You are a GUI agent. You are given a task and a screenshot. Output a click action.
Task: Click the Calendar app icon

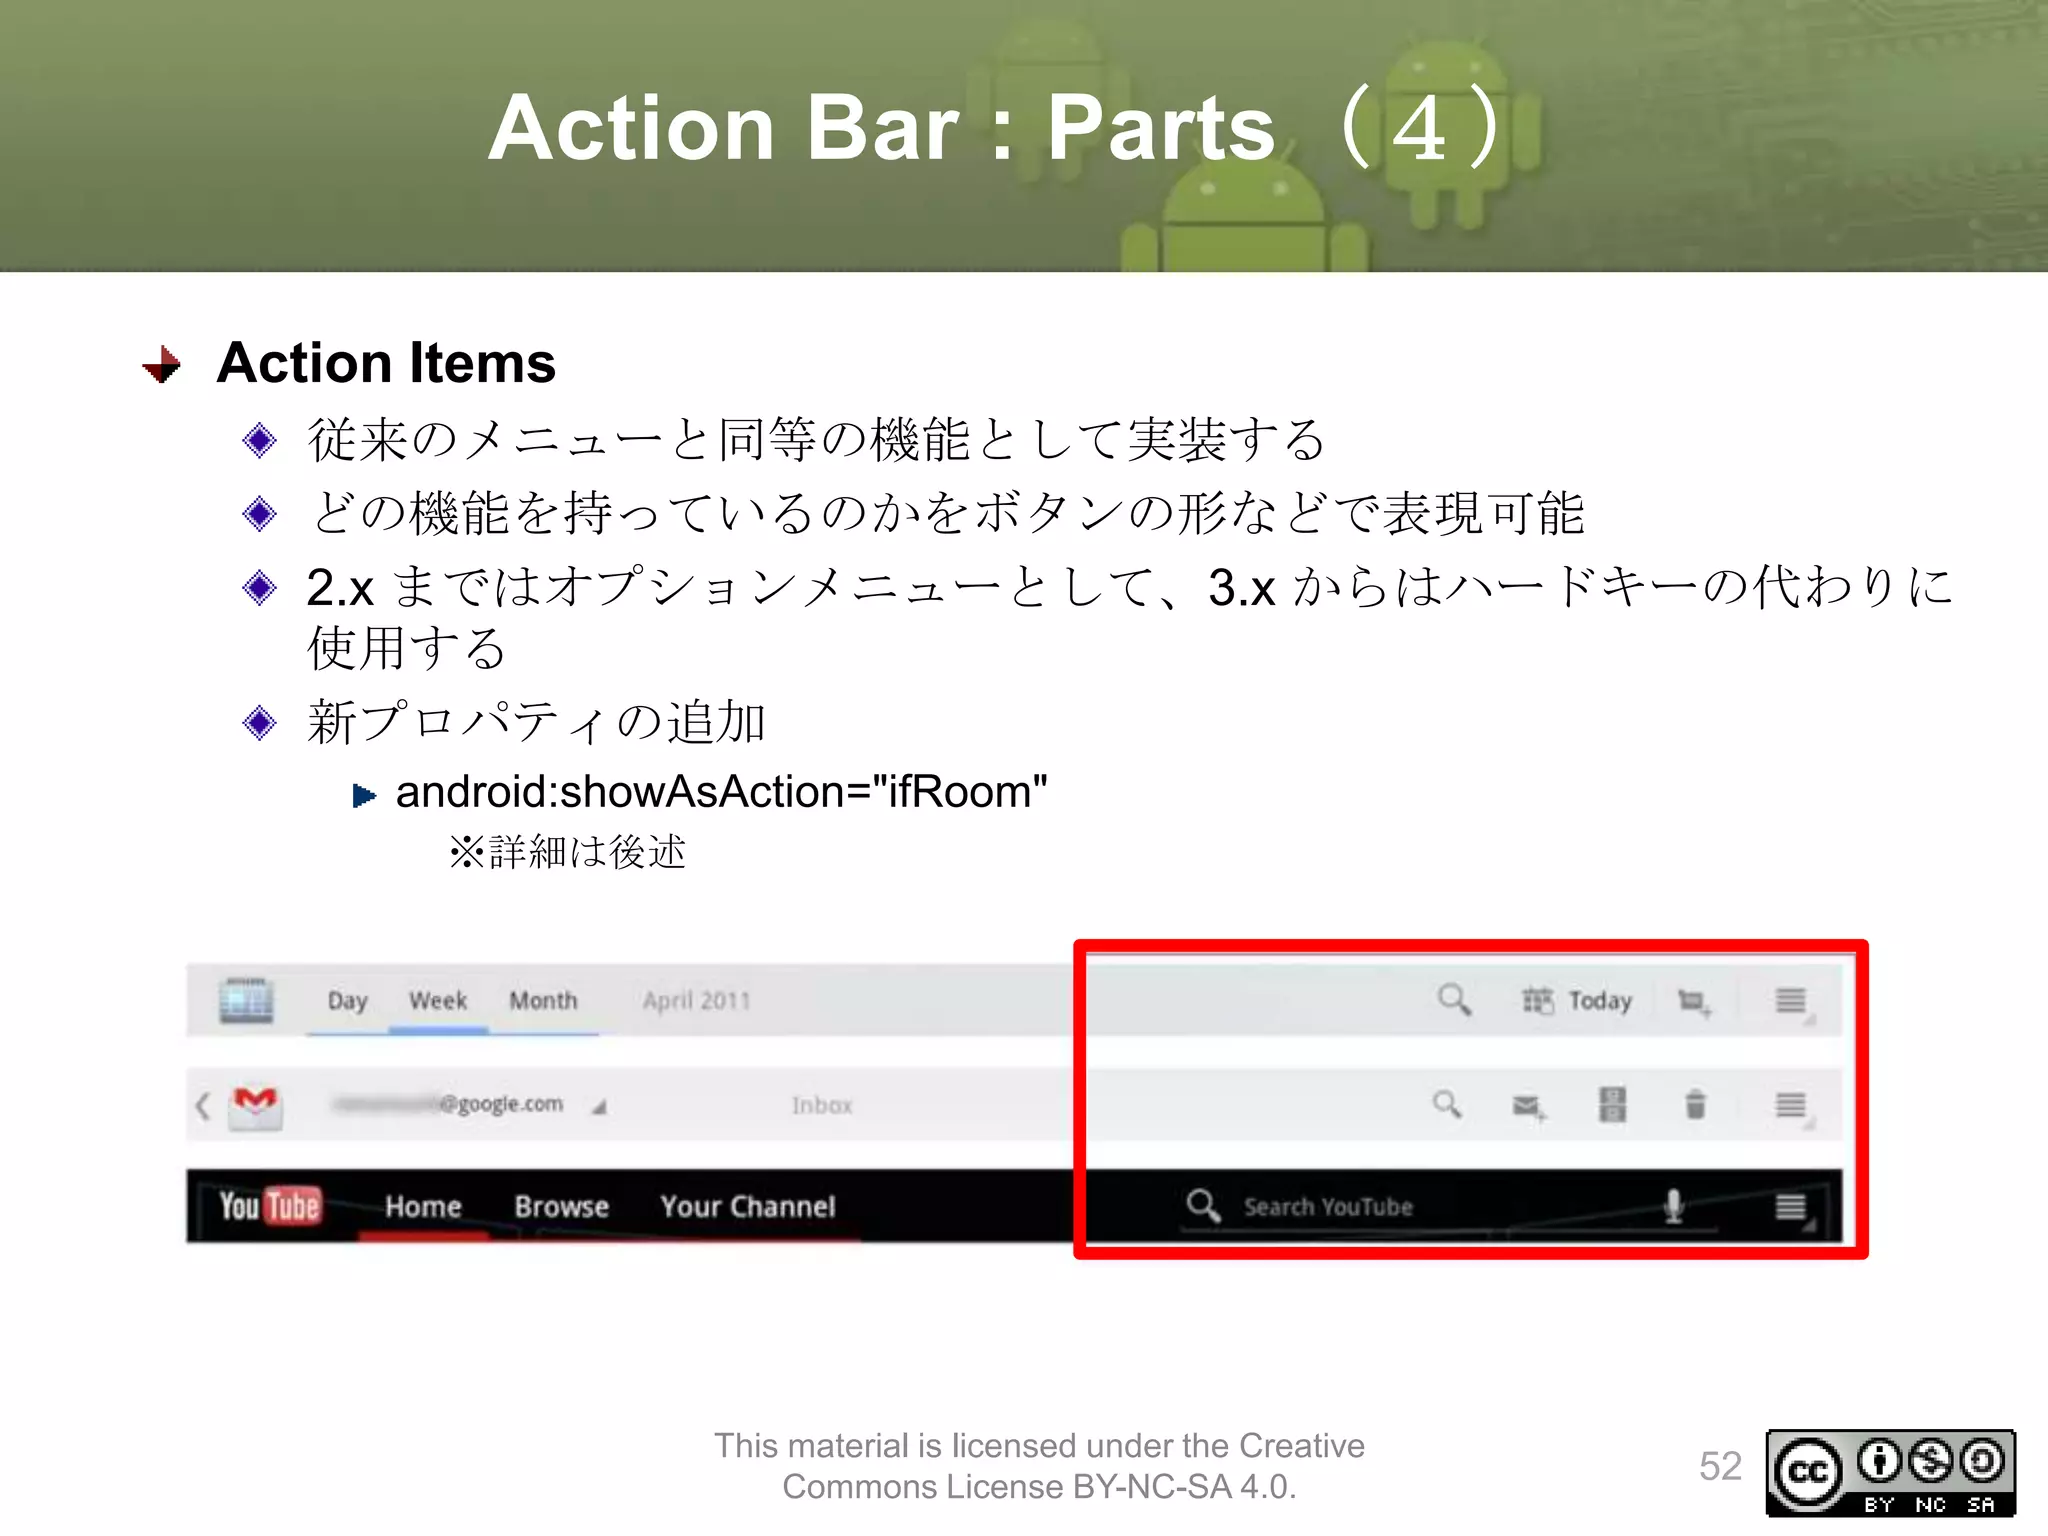point(246,1001)
